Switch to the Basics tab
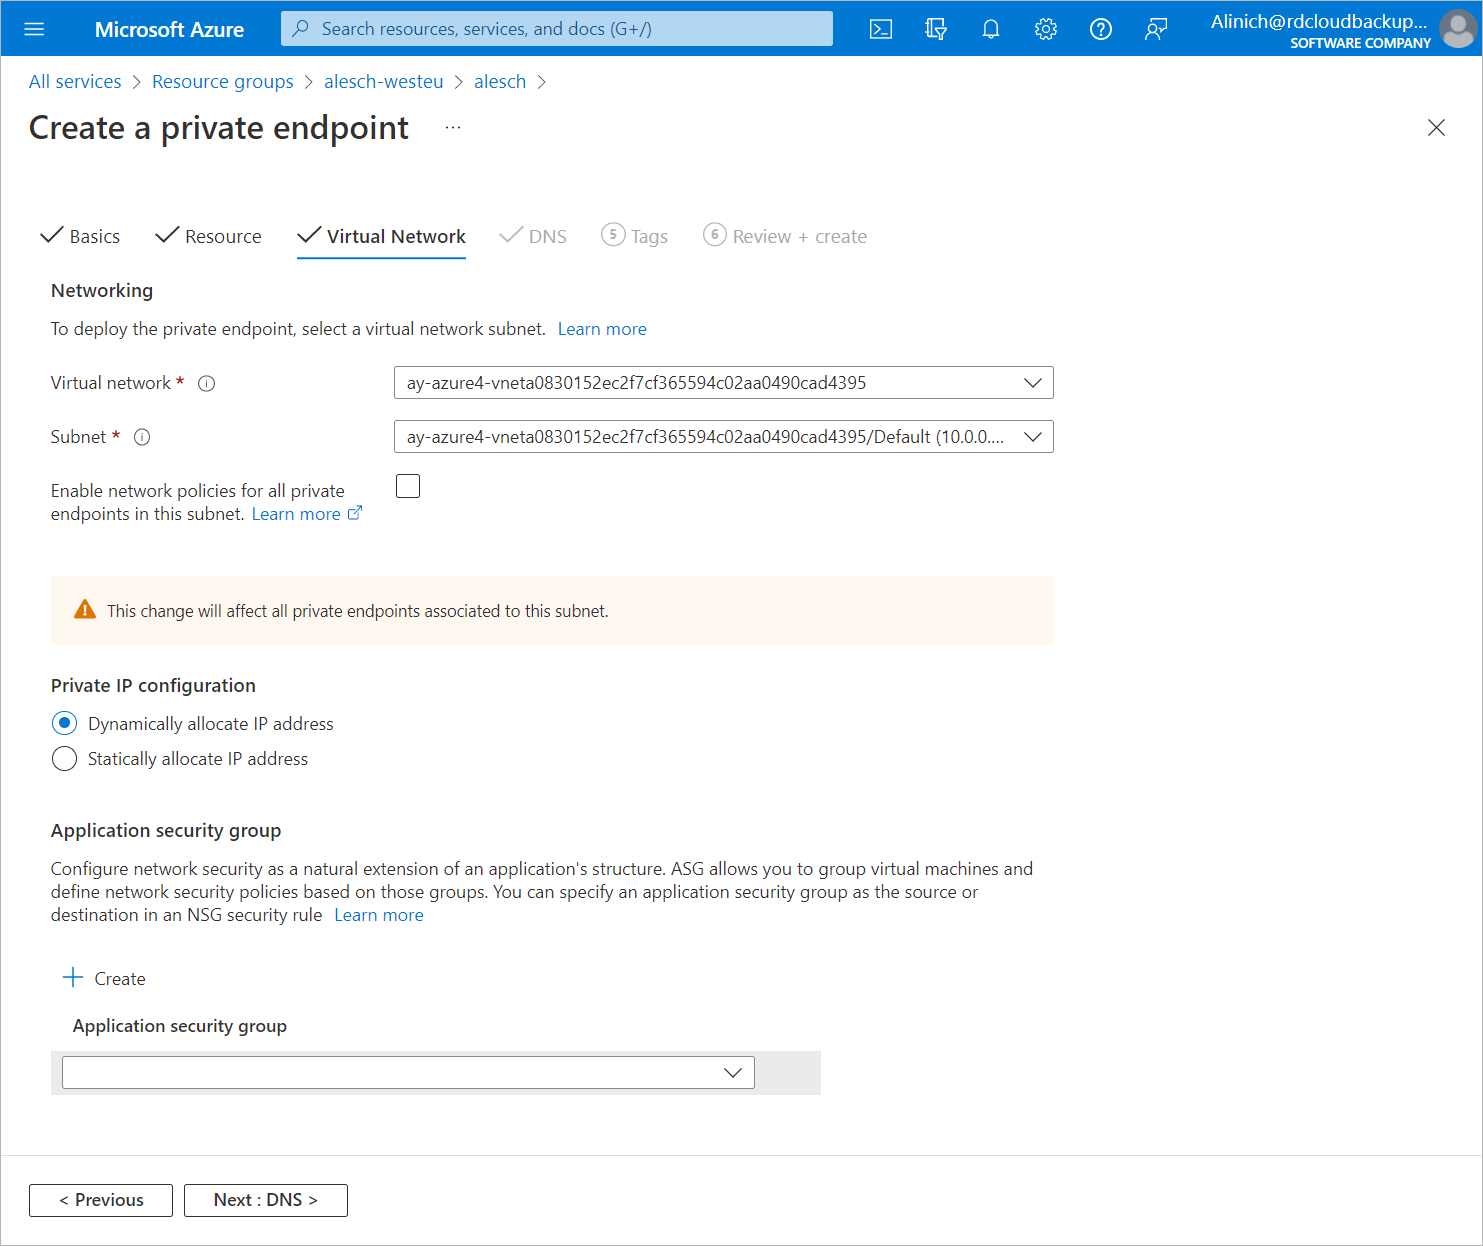Image resolution: width=1483 pixels, height=1246 pixels. click(81, 237)
